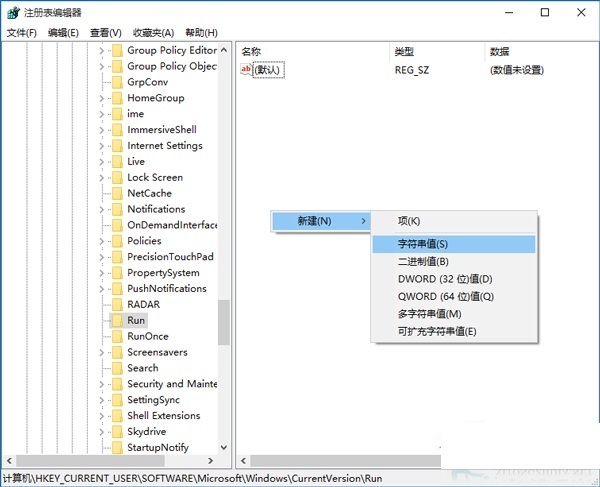The image size is (600, 487).
Task: Click the (数值未设置) data cell
Action: (x=517, y=70)
